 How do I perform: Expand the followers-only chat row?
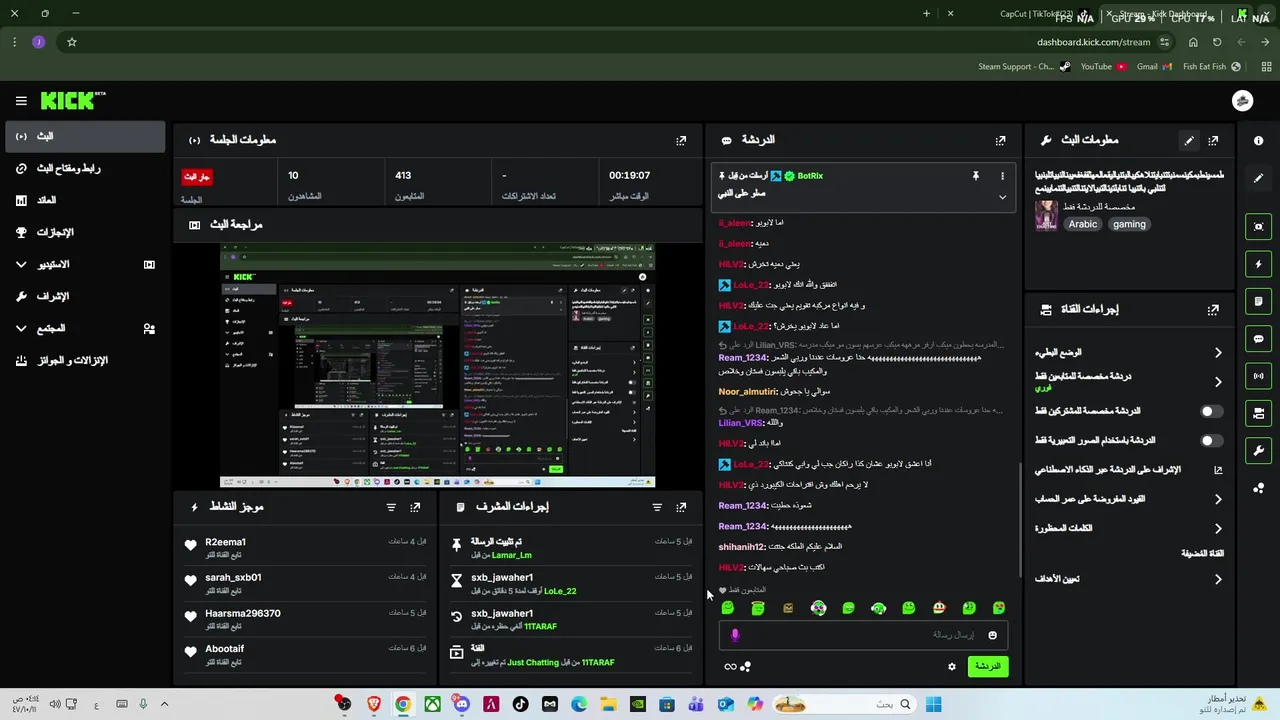(x=1128, y=381)
